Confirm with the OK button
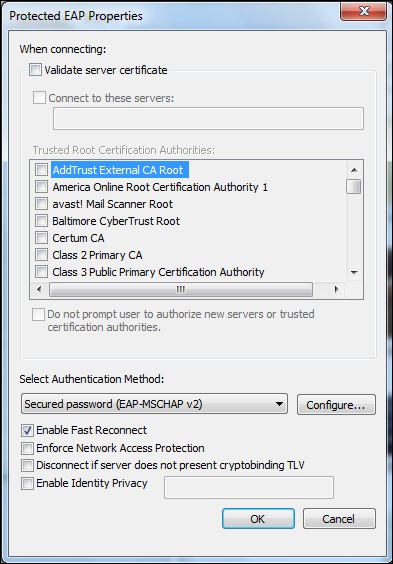Screen dimensions: 393x564 point(258,519)
